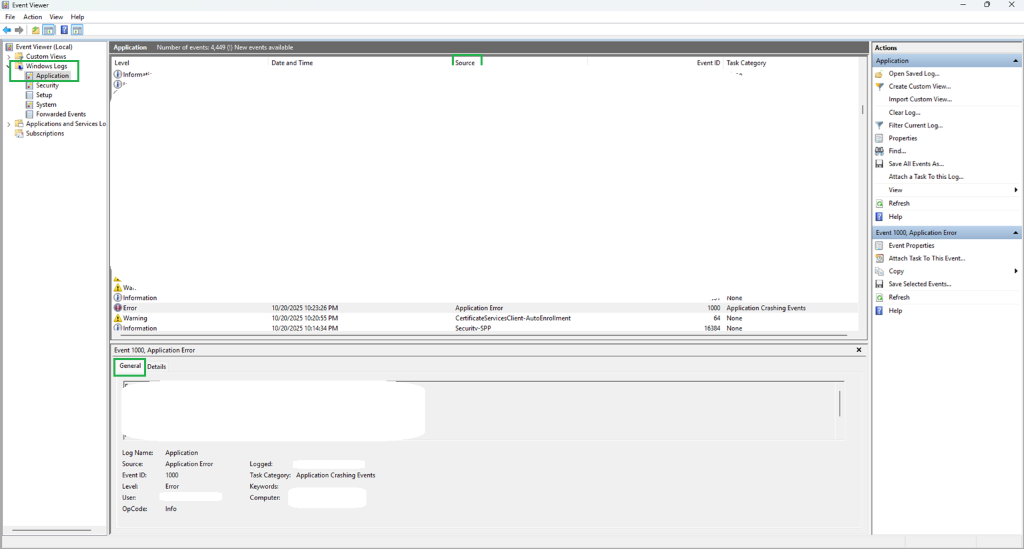
Task: Click the Event Viewer (Local) root icon
Action: pyautogui.click(x=9, y=47)
